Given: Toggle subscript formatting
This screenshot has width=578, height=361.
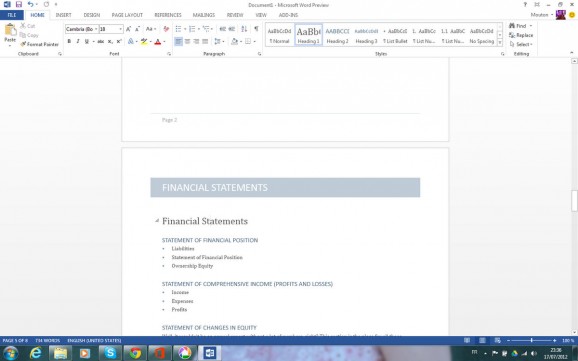Looking at the screenshot, I should point(110,41).
